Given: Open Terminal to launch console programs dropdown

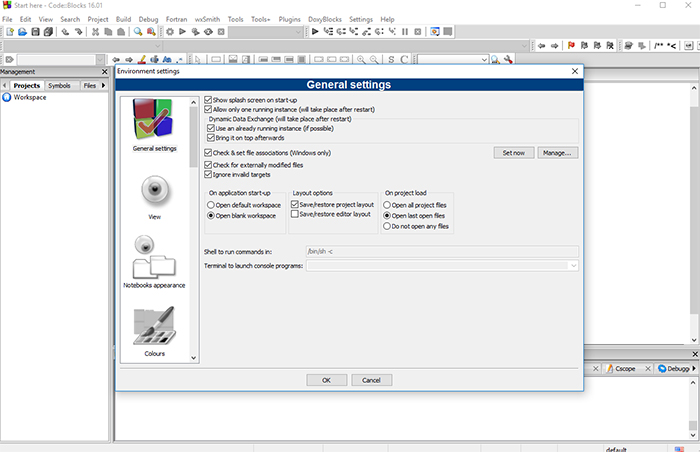Looking at the screenshot, I should [573, 266].
